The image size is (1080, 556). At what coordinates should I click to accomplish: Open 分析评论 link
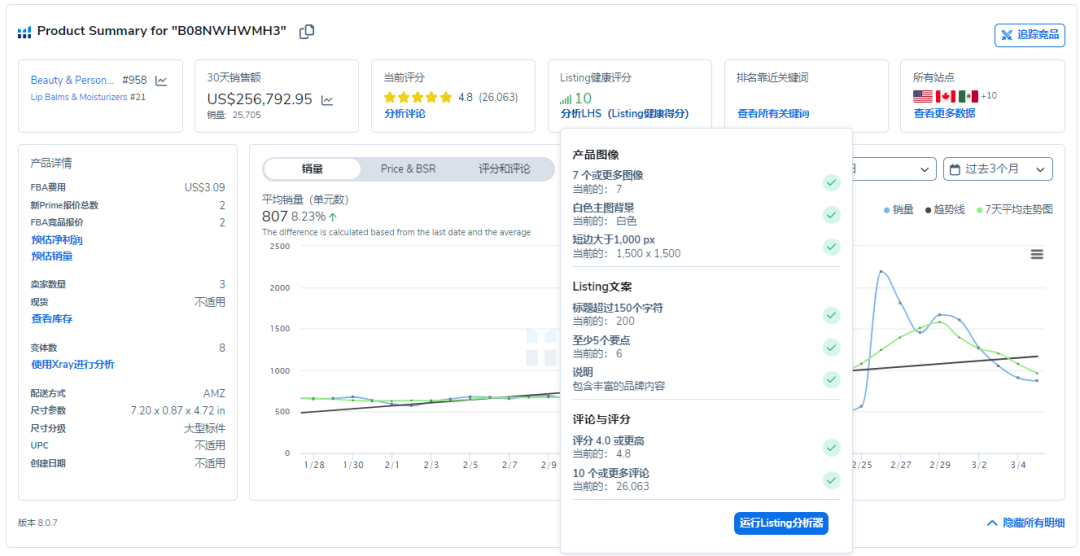click(404, 114)
